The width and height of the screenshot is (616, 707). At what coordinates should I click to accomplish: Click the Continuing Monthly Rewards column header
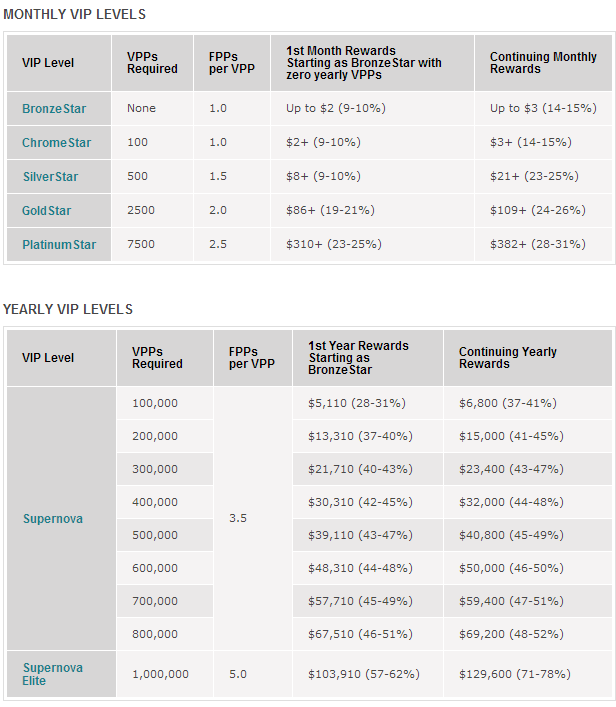coord(543,63)
